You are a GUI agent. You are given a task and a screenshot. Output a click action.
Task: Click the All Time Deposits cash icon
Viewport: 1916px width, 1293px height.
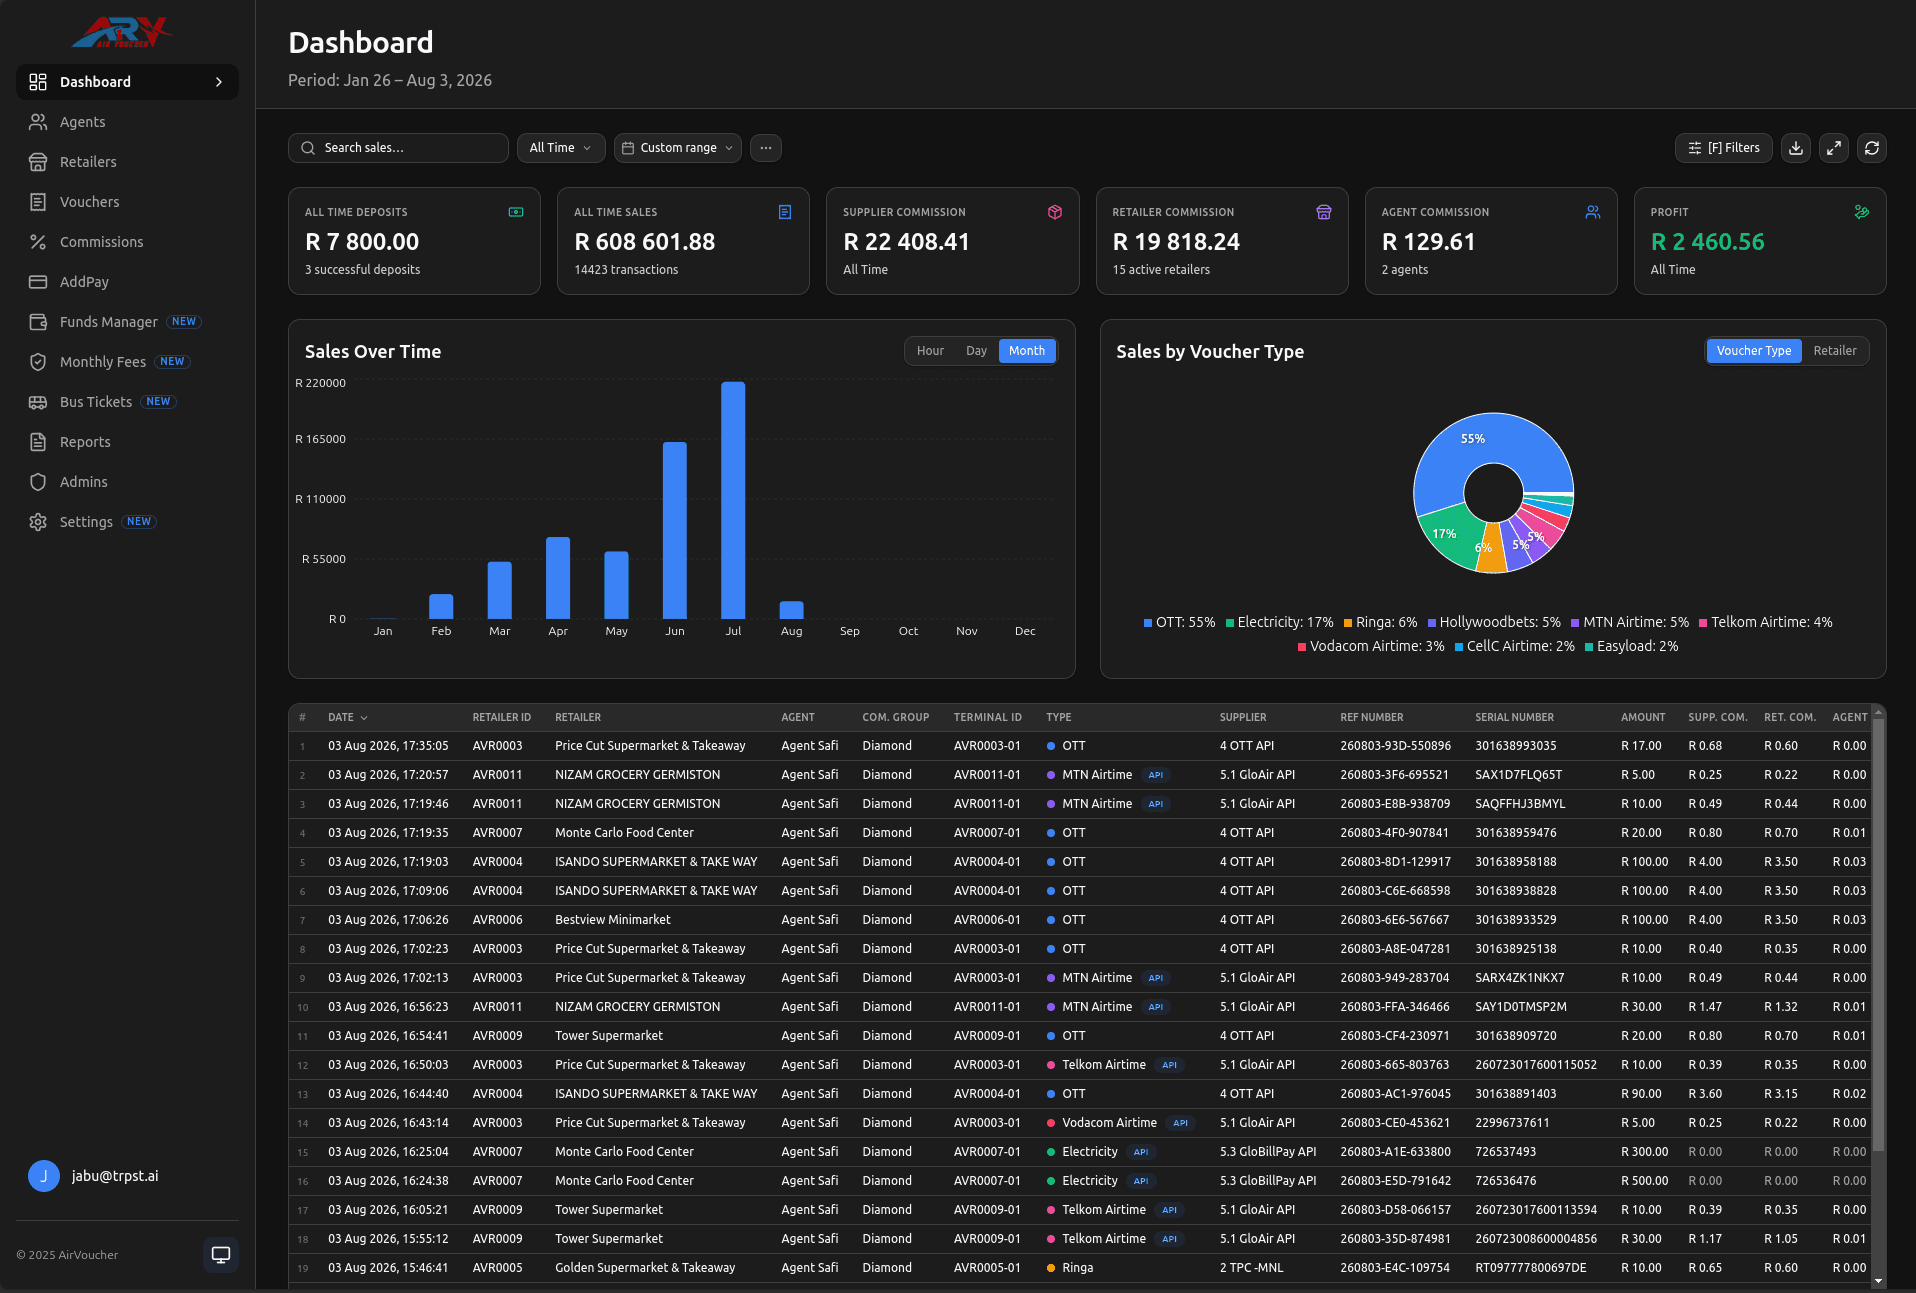pyautogui.click(x=516, y=212)
